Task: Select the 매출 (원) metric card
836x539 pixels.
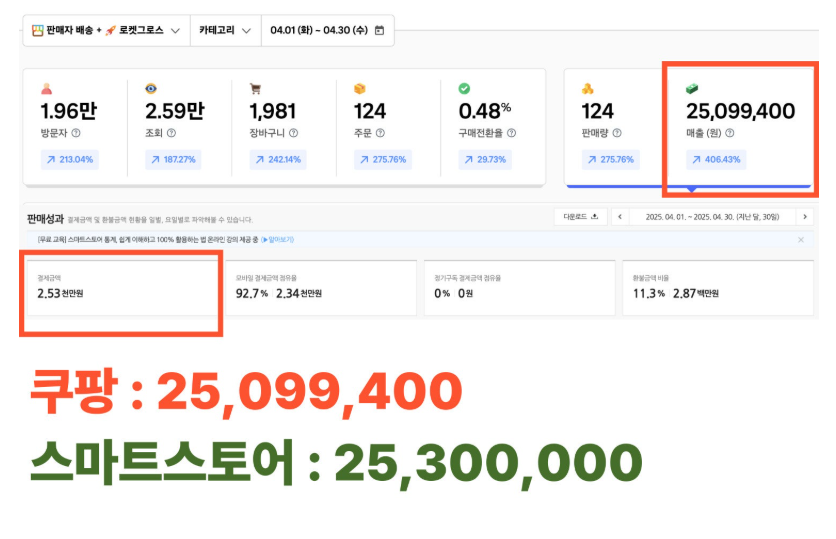Action: [x=738, y=125]
